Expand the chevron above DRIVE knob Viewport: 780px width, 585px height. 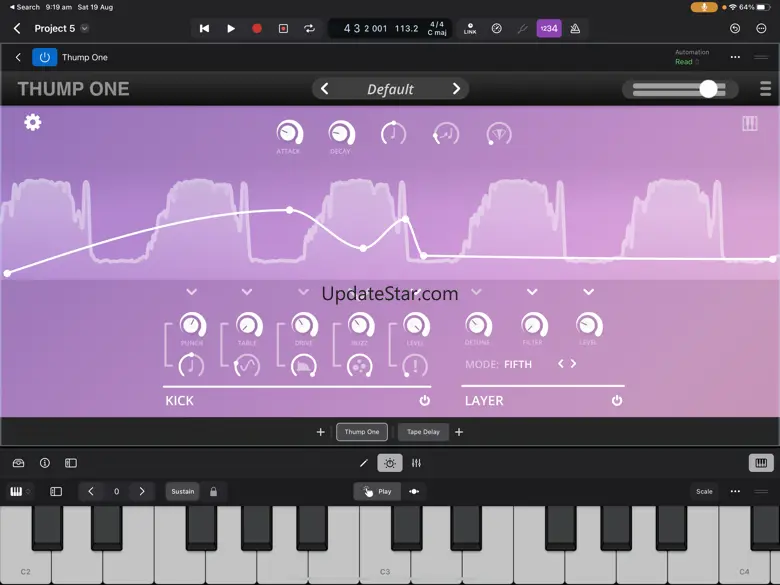303,292
